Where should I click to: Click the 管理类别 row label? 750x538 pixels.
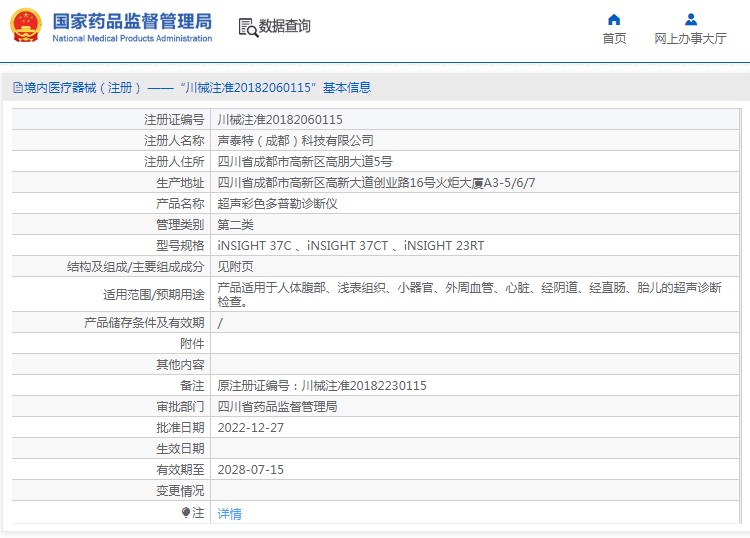(x=180, y=224)
